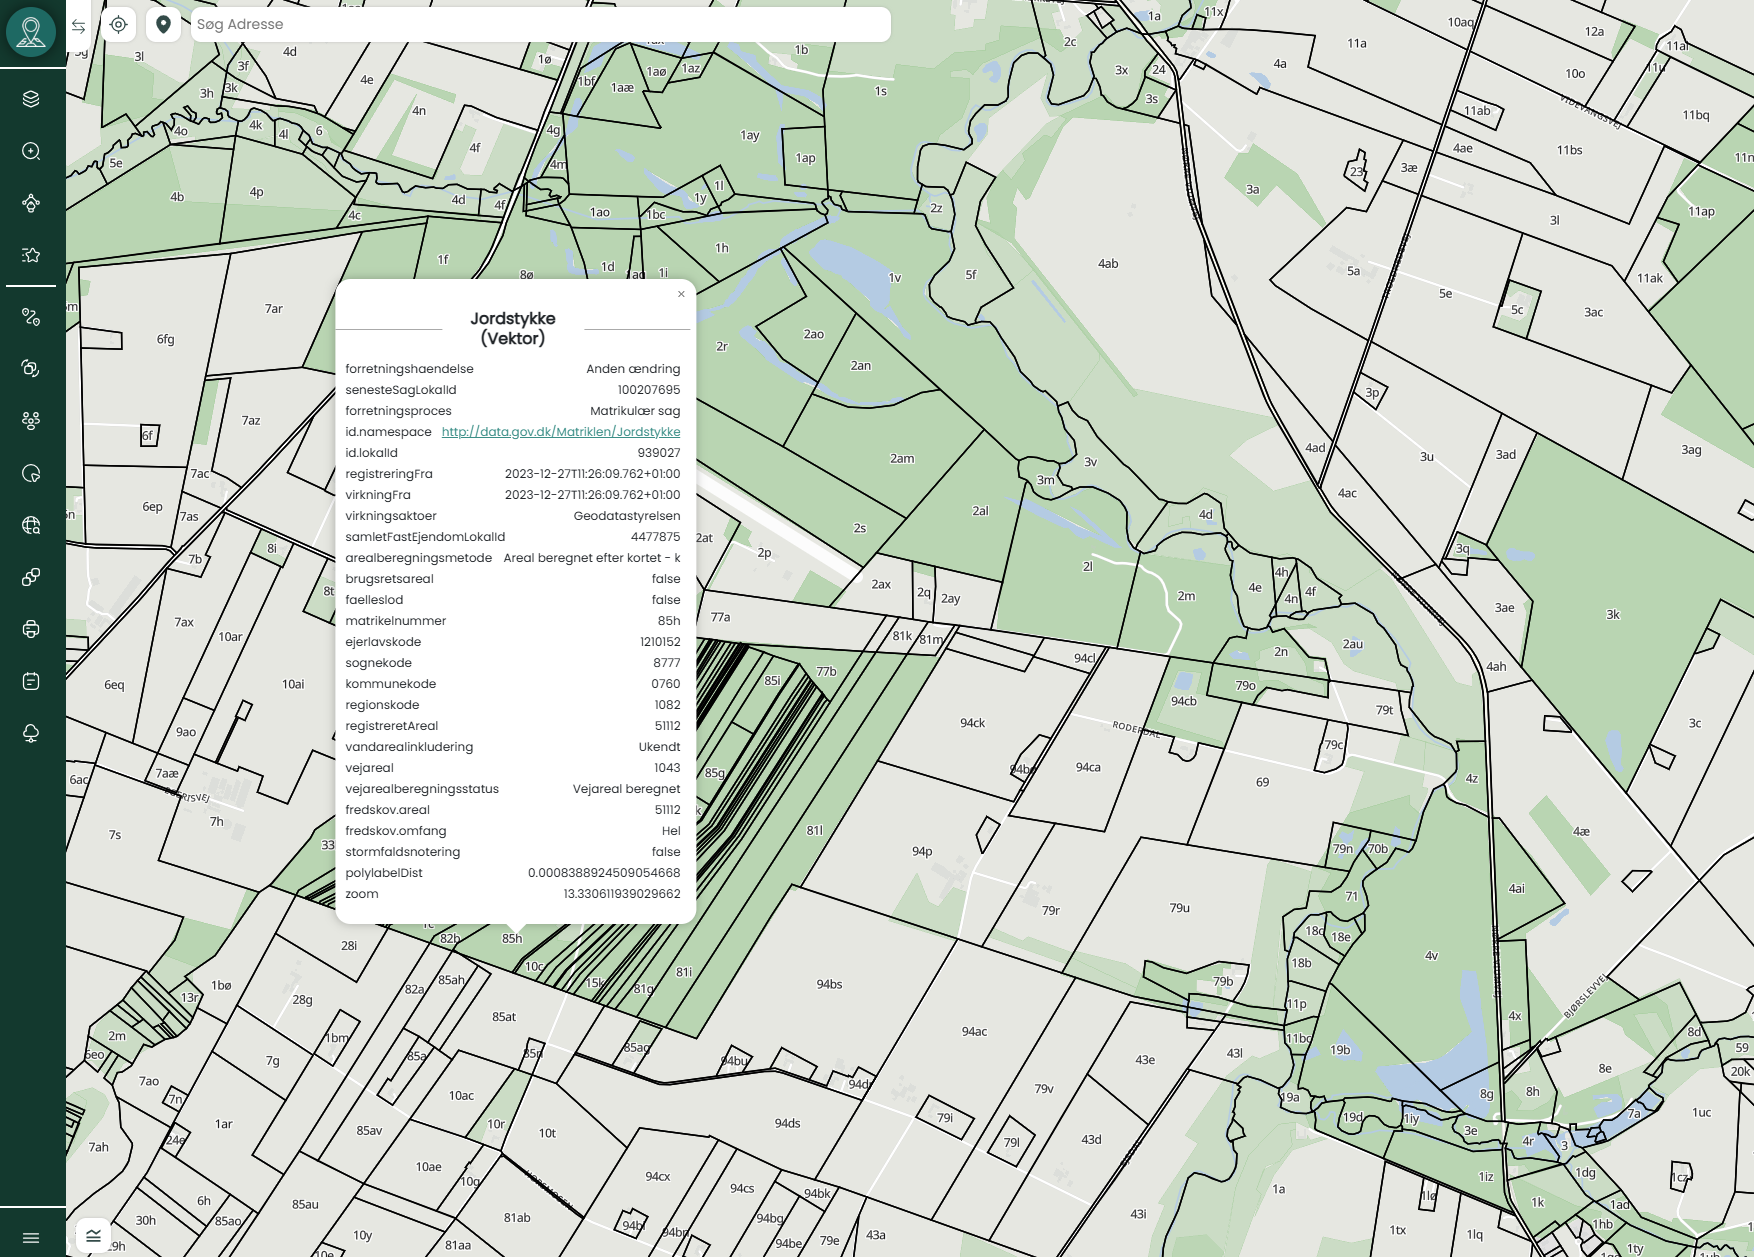This screenshot has height=1257, width=1754.
Task: Toggle the sidebar with arrows button
Action: tap(78, 26)
